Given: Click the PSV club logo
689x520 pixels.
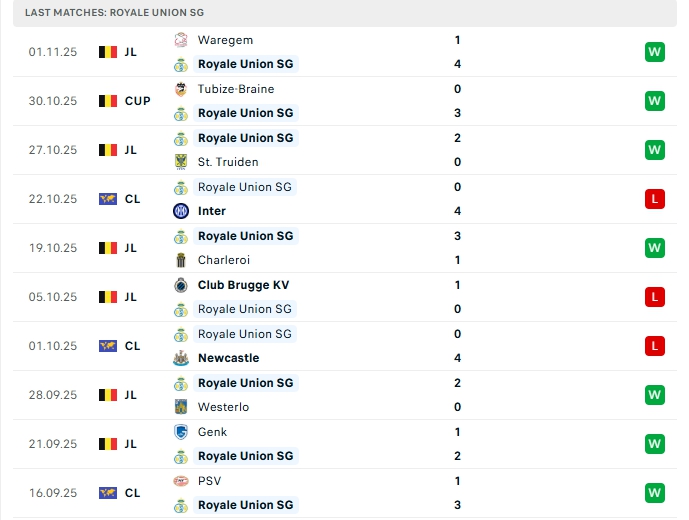Looking at the screenshot, I should pyautogui.click(x=181, y=481).
